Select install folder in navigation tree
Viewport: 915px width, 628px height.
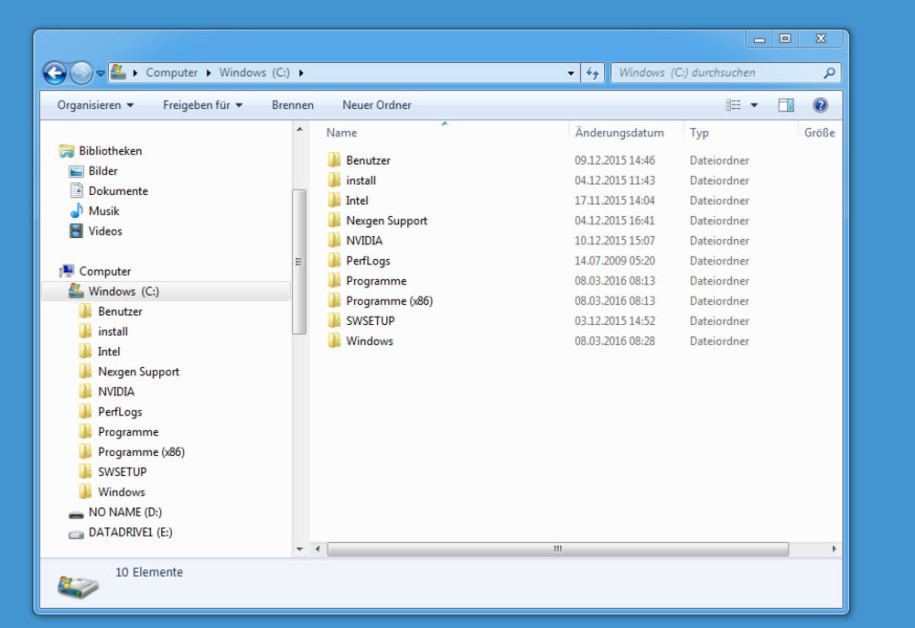tap(103, 332)
